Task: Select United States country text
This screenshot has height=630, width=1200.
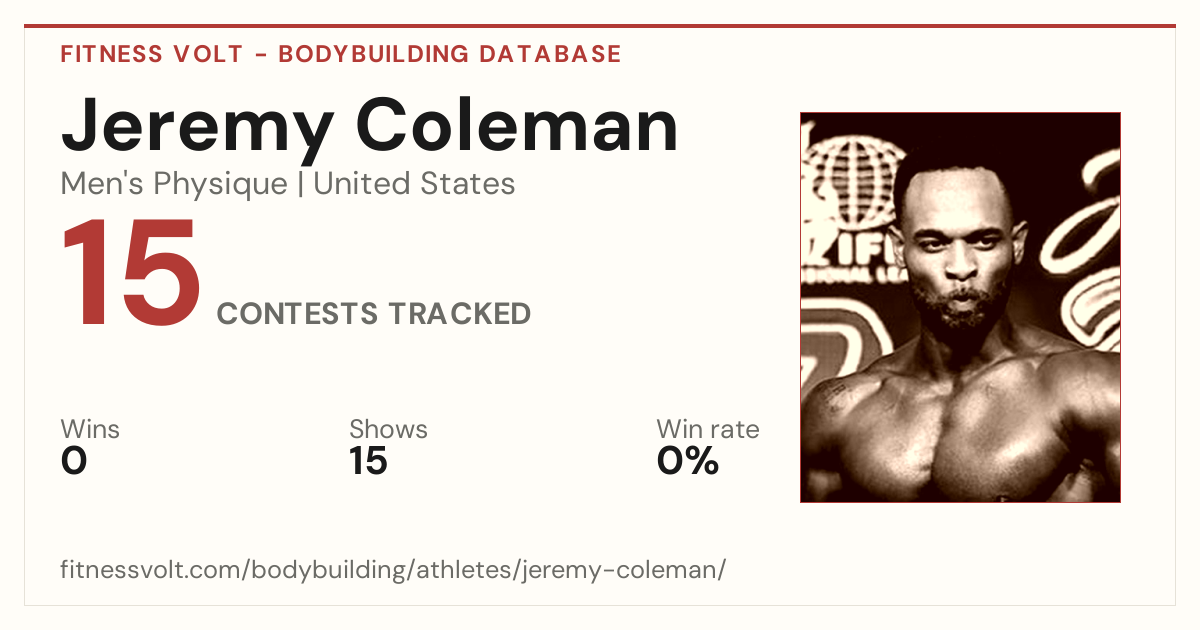Action: click(414, 184)
